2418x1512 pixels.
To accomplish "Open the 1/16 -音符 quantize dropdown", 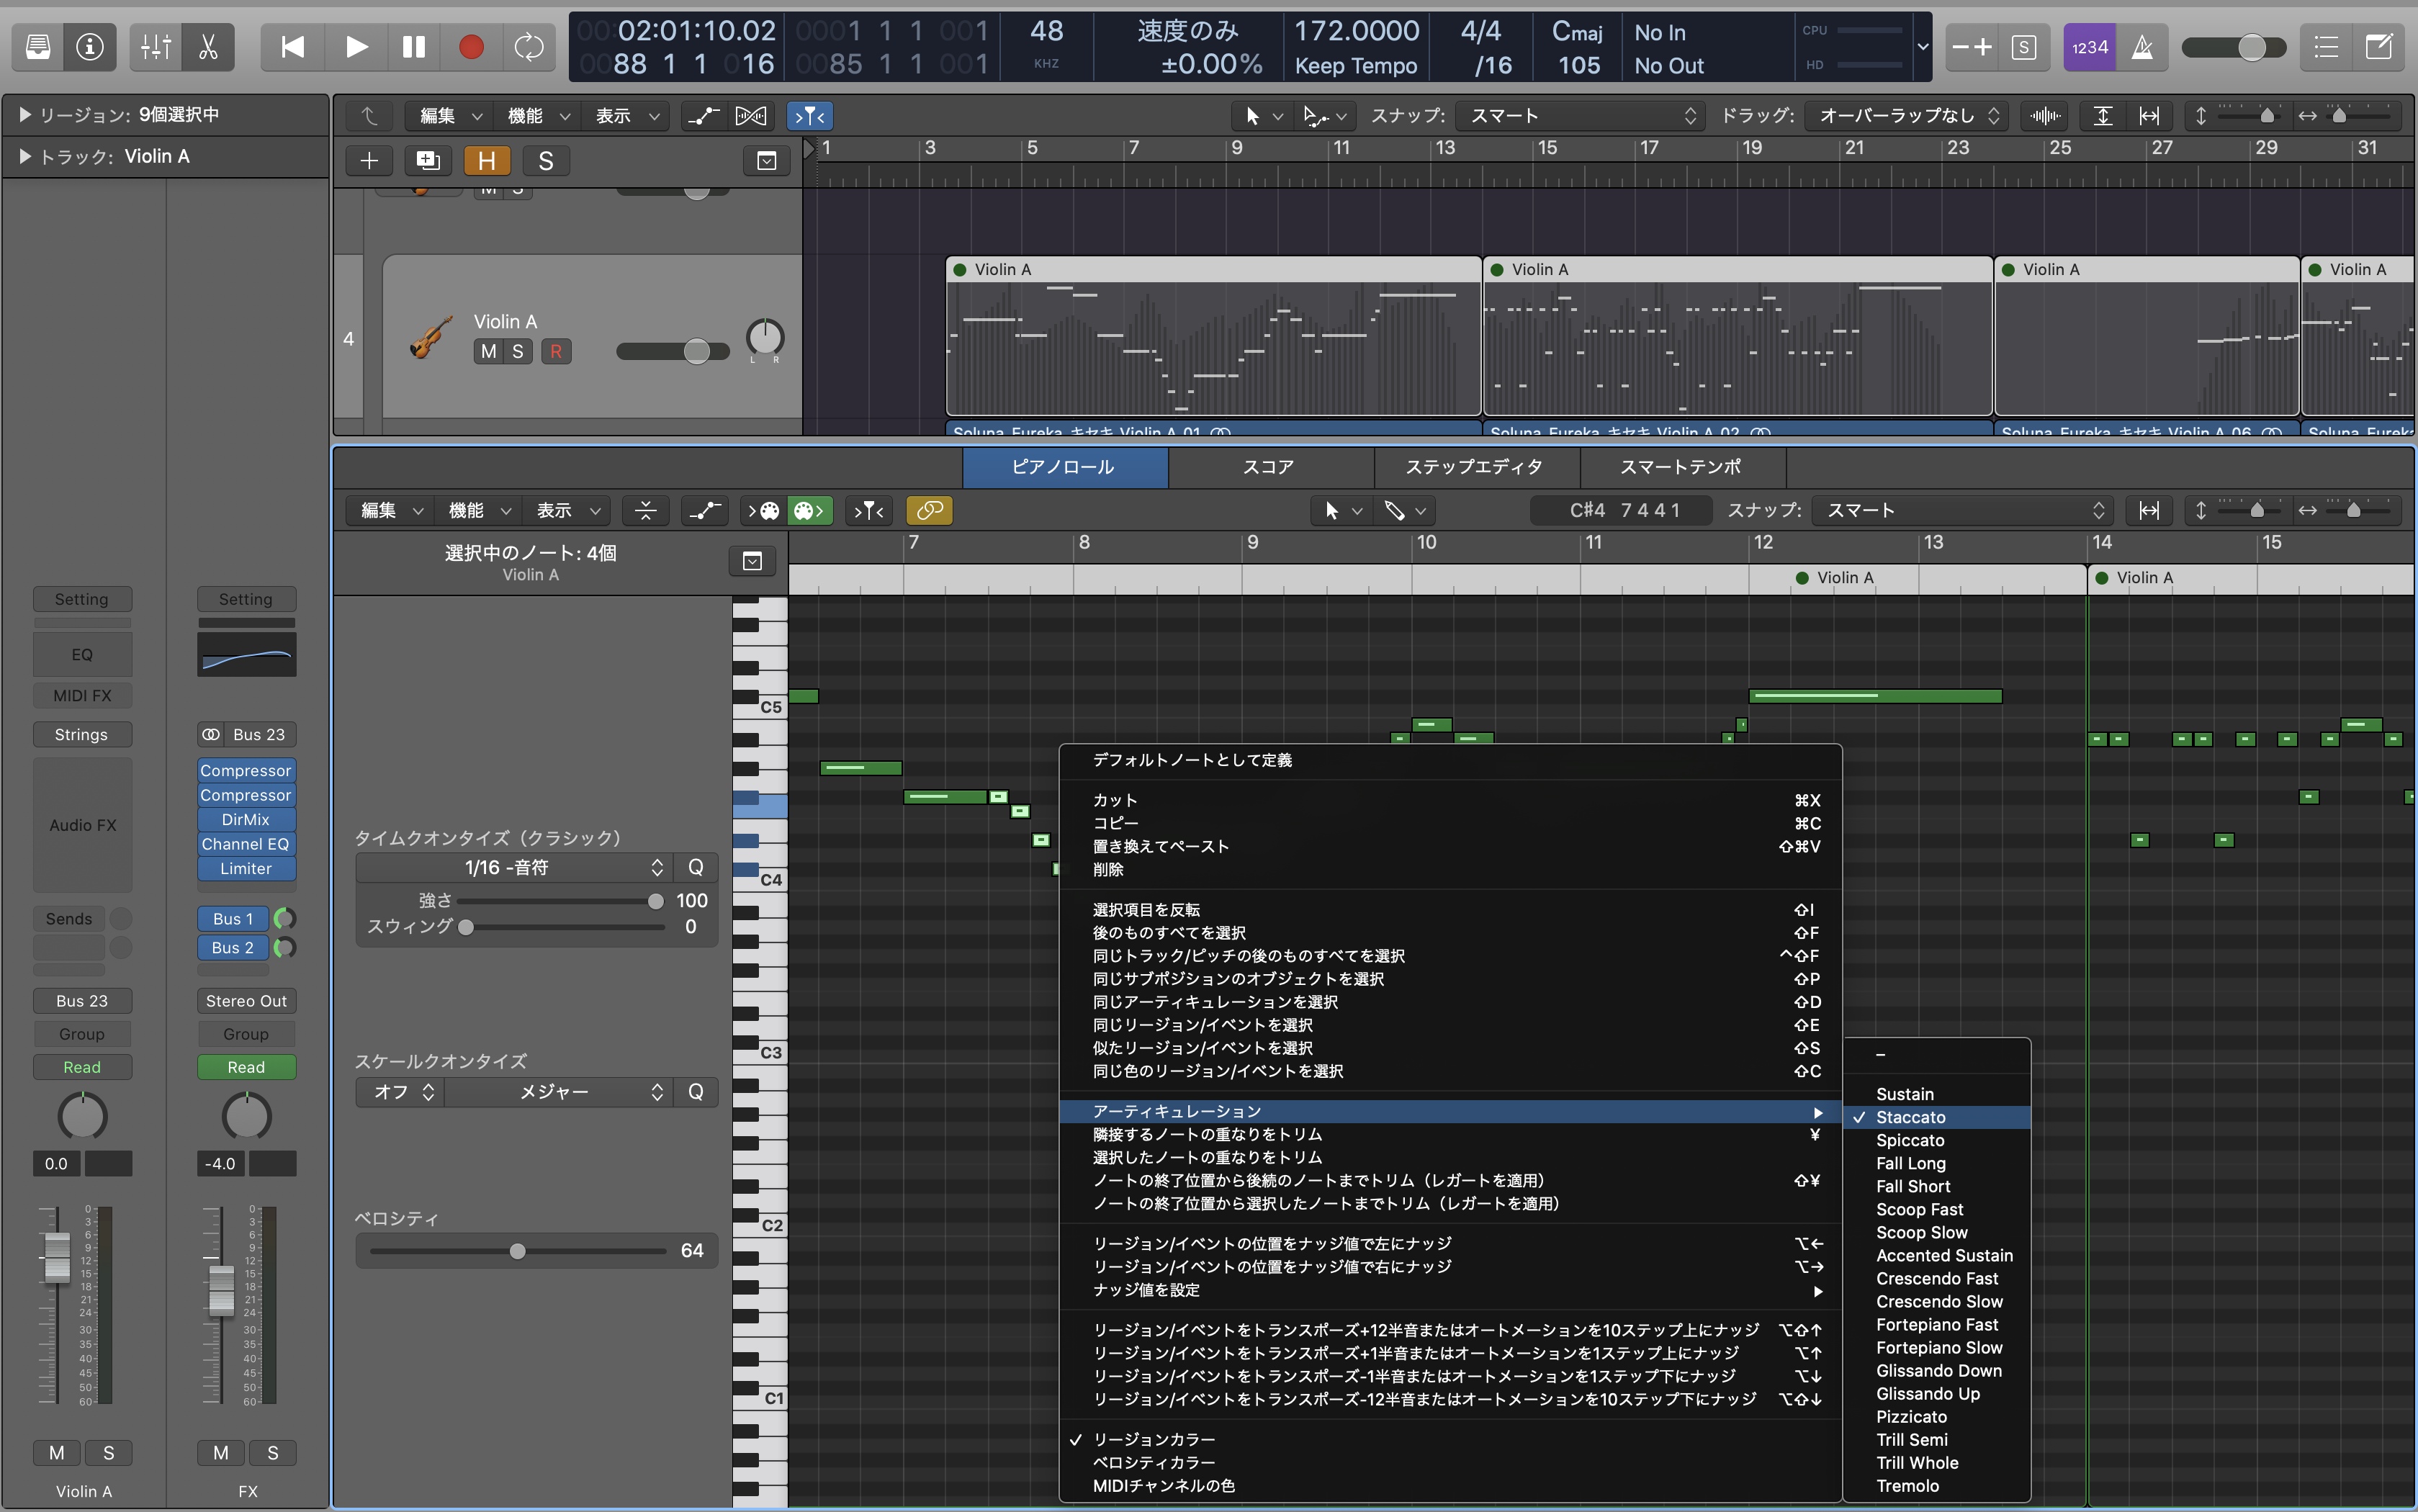I will (x=514, y=867).
